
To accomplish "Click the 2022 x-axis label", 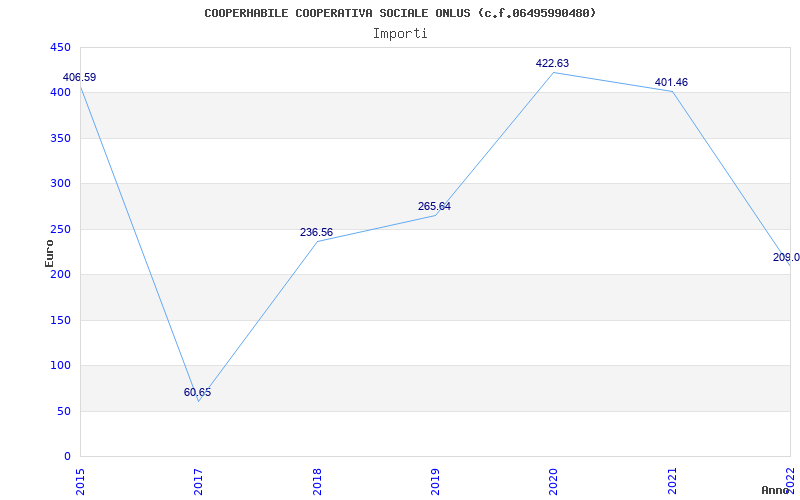I will tap(790, 482).
